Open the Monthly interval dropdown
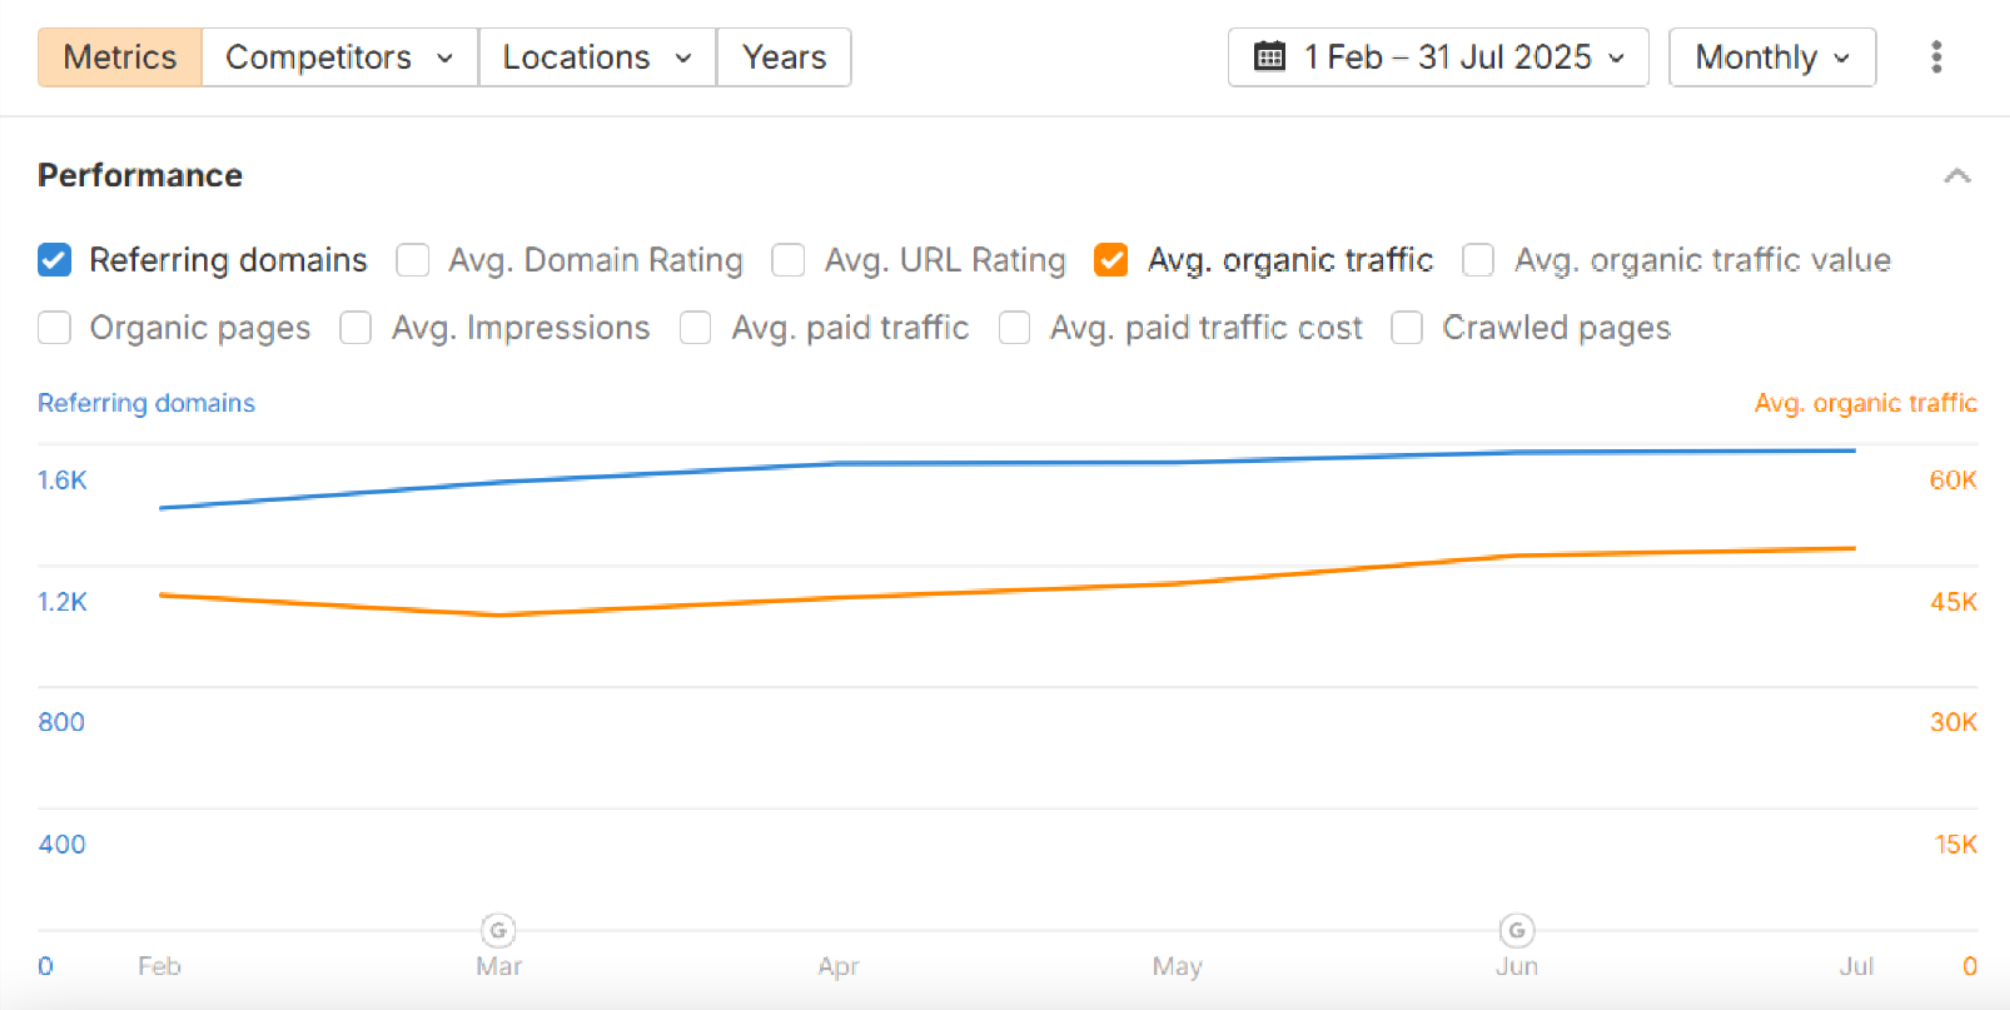This screenshot has height=1010, width=2010. tap(1772, 57)
